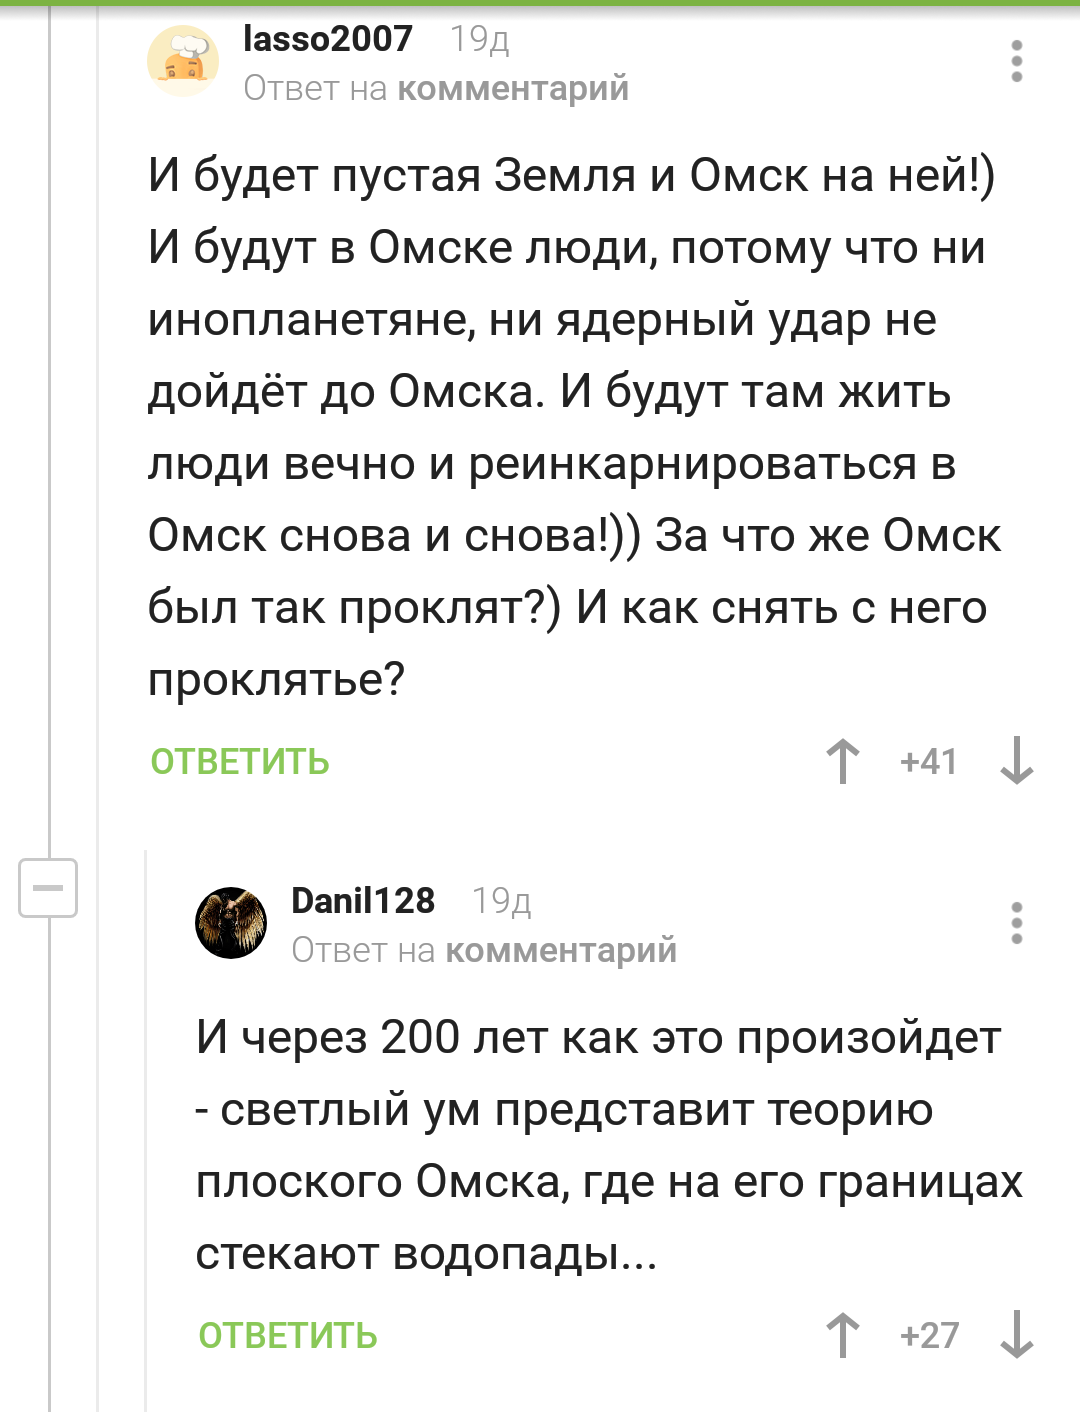
Task: Open three-dot menu on Danil128's comment
Action: click(1017, 923)
